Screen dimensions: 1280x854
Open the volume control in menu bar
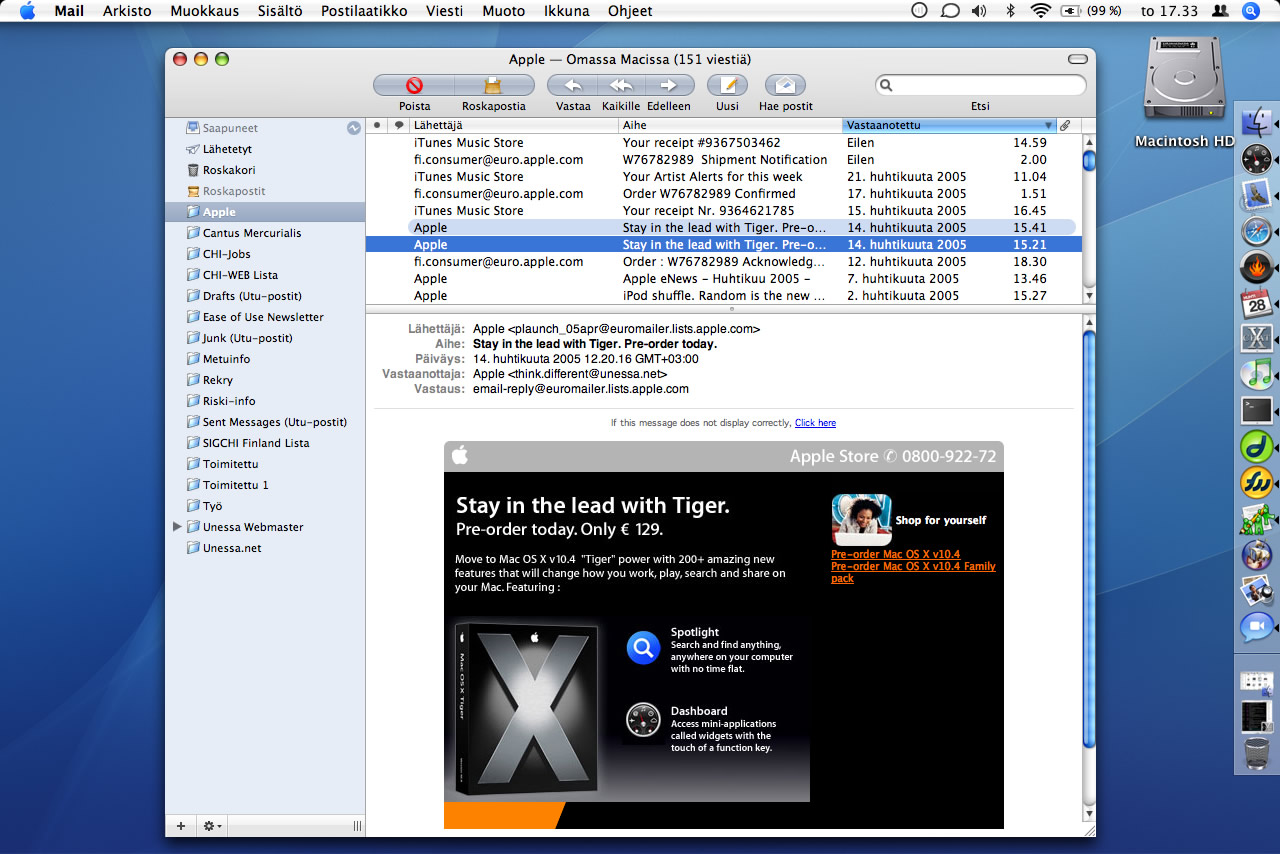[979, 11]
